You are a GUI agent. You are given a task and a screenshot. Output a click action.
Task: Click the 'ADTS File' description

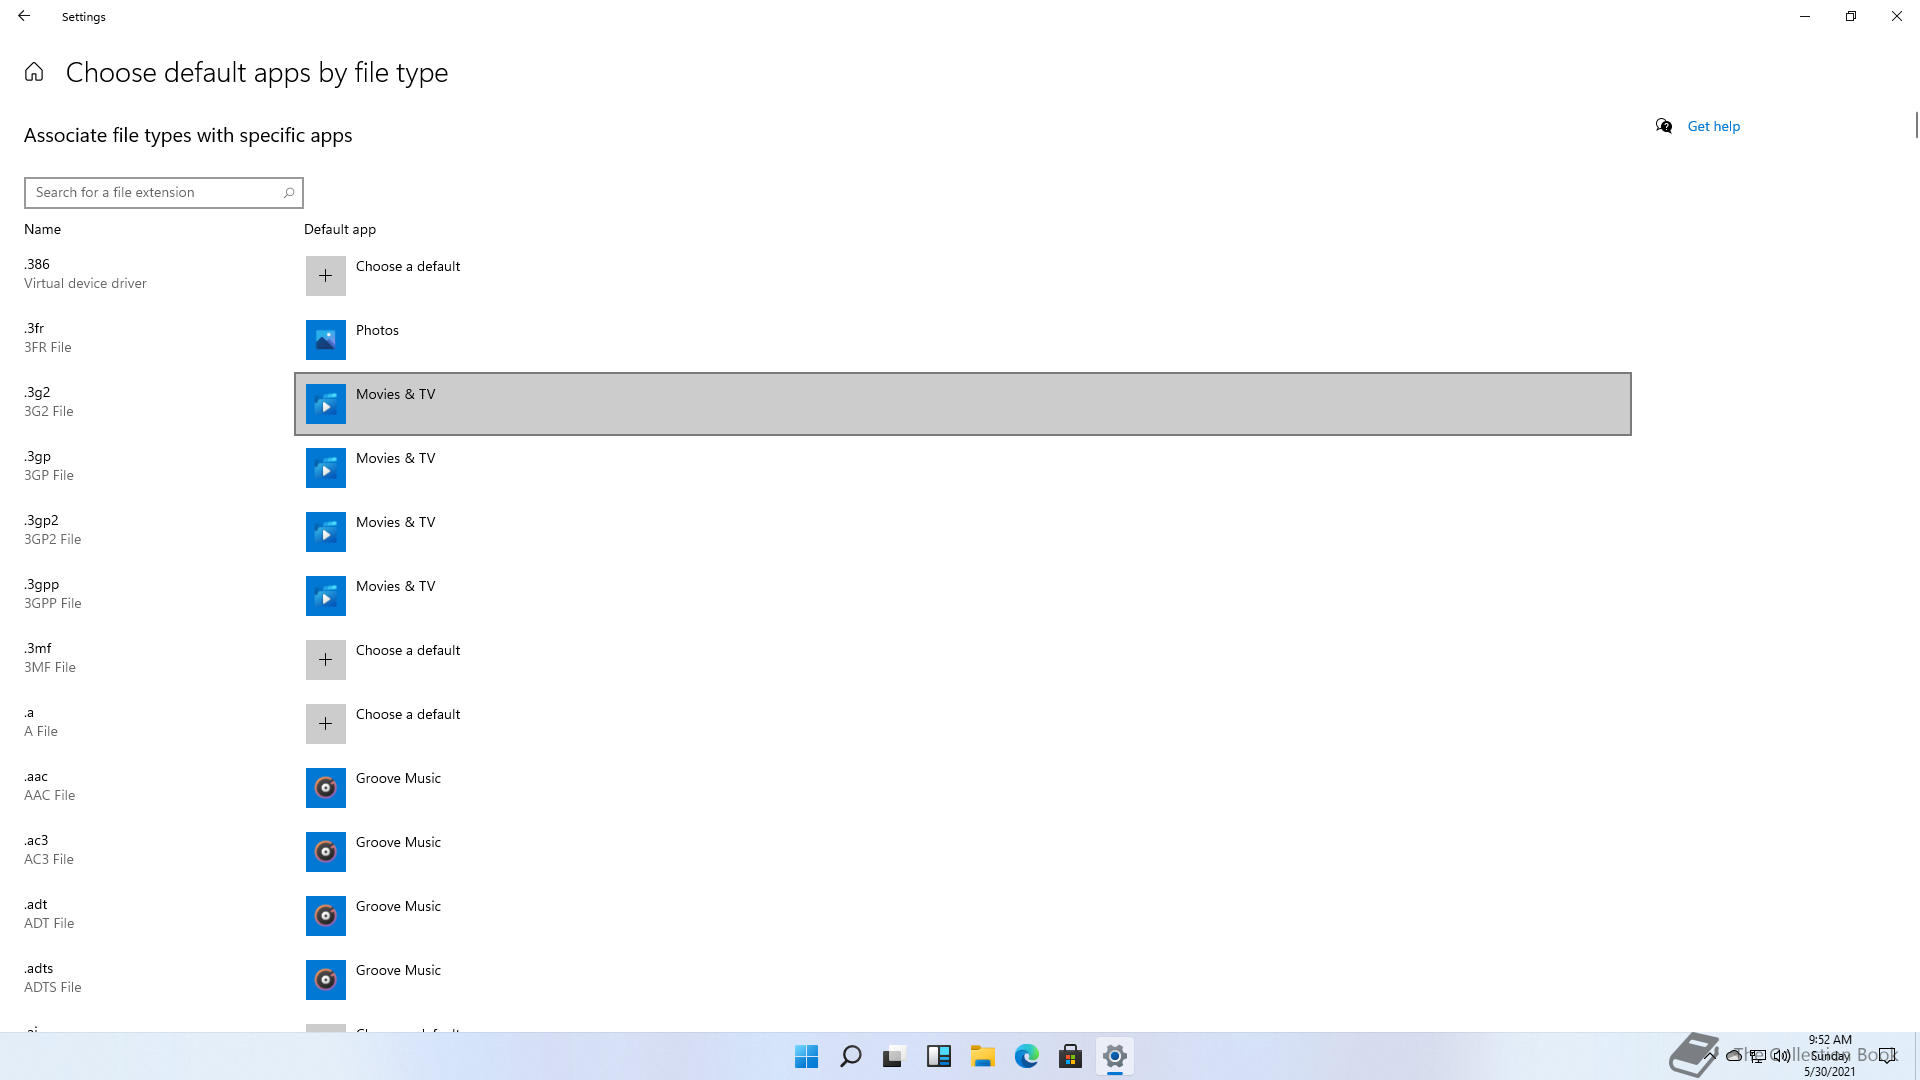pyautogui.click(x=53, y=987)
